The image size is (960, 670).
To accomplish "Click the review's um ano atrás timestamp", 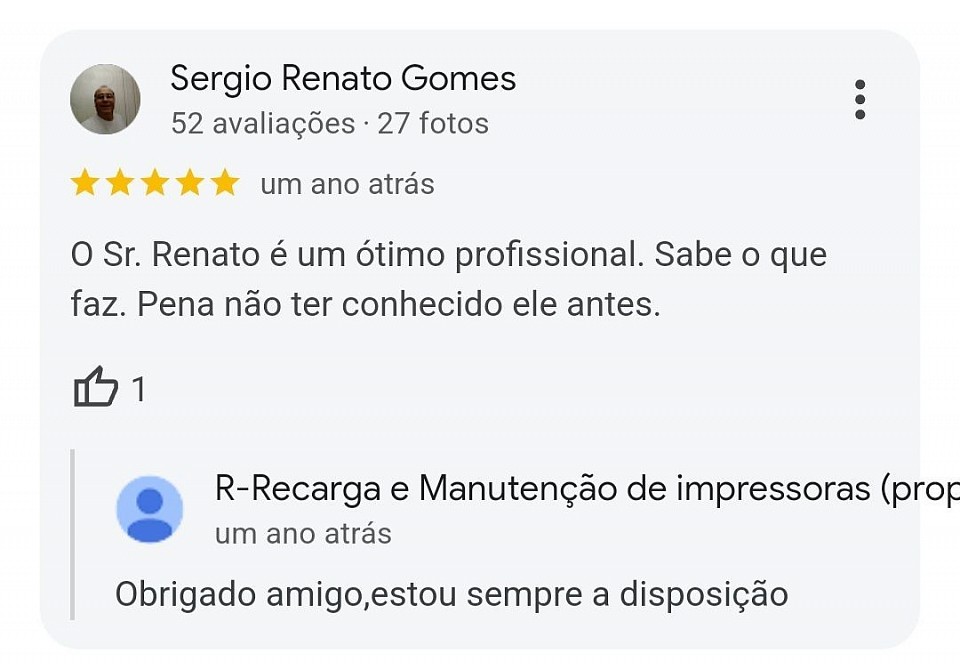I will click(x=347, y=184).
